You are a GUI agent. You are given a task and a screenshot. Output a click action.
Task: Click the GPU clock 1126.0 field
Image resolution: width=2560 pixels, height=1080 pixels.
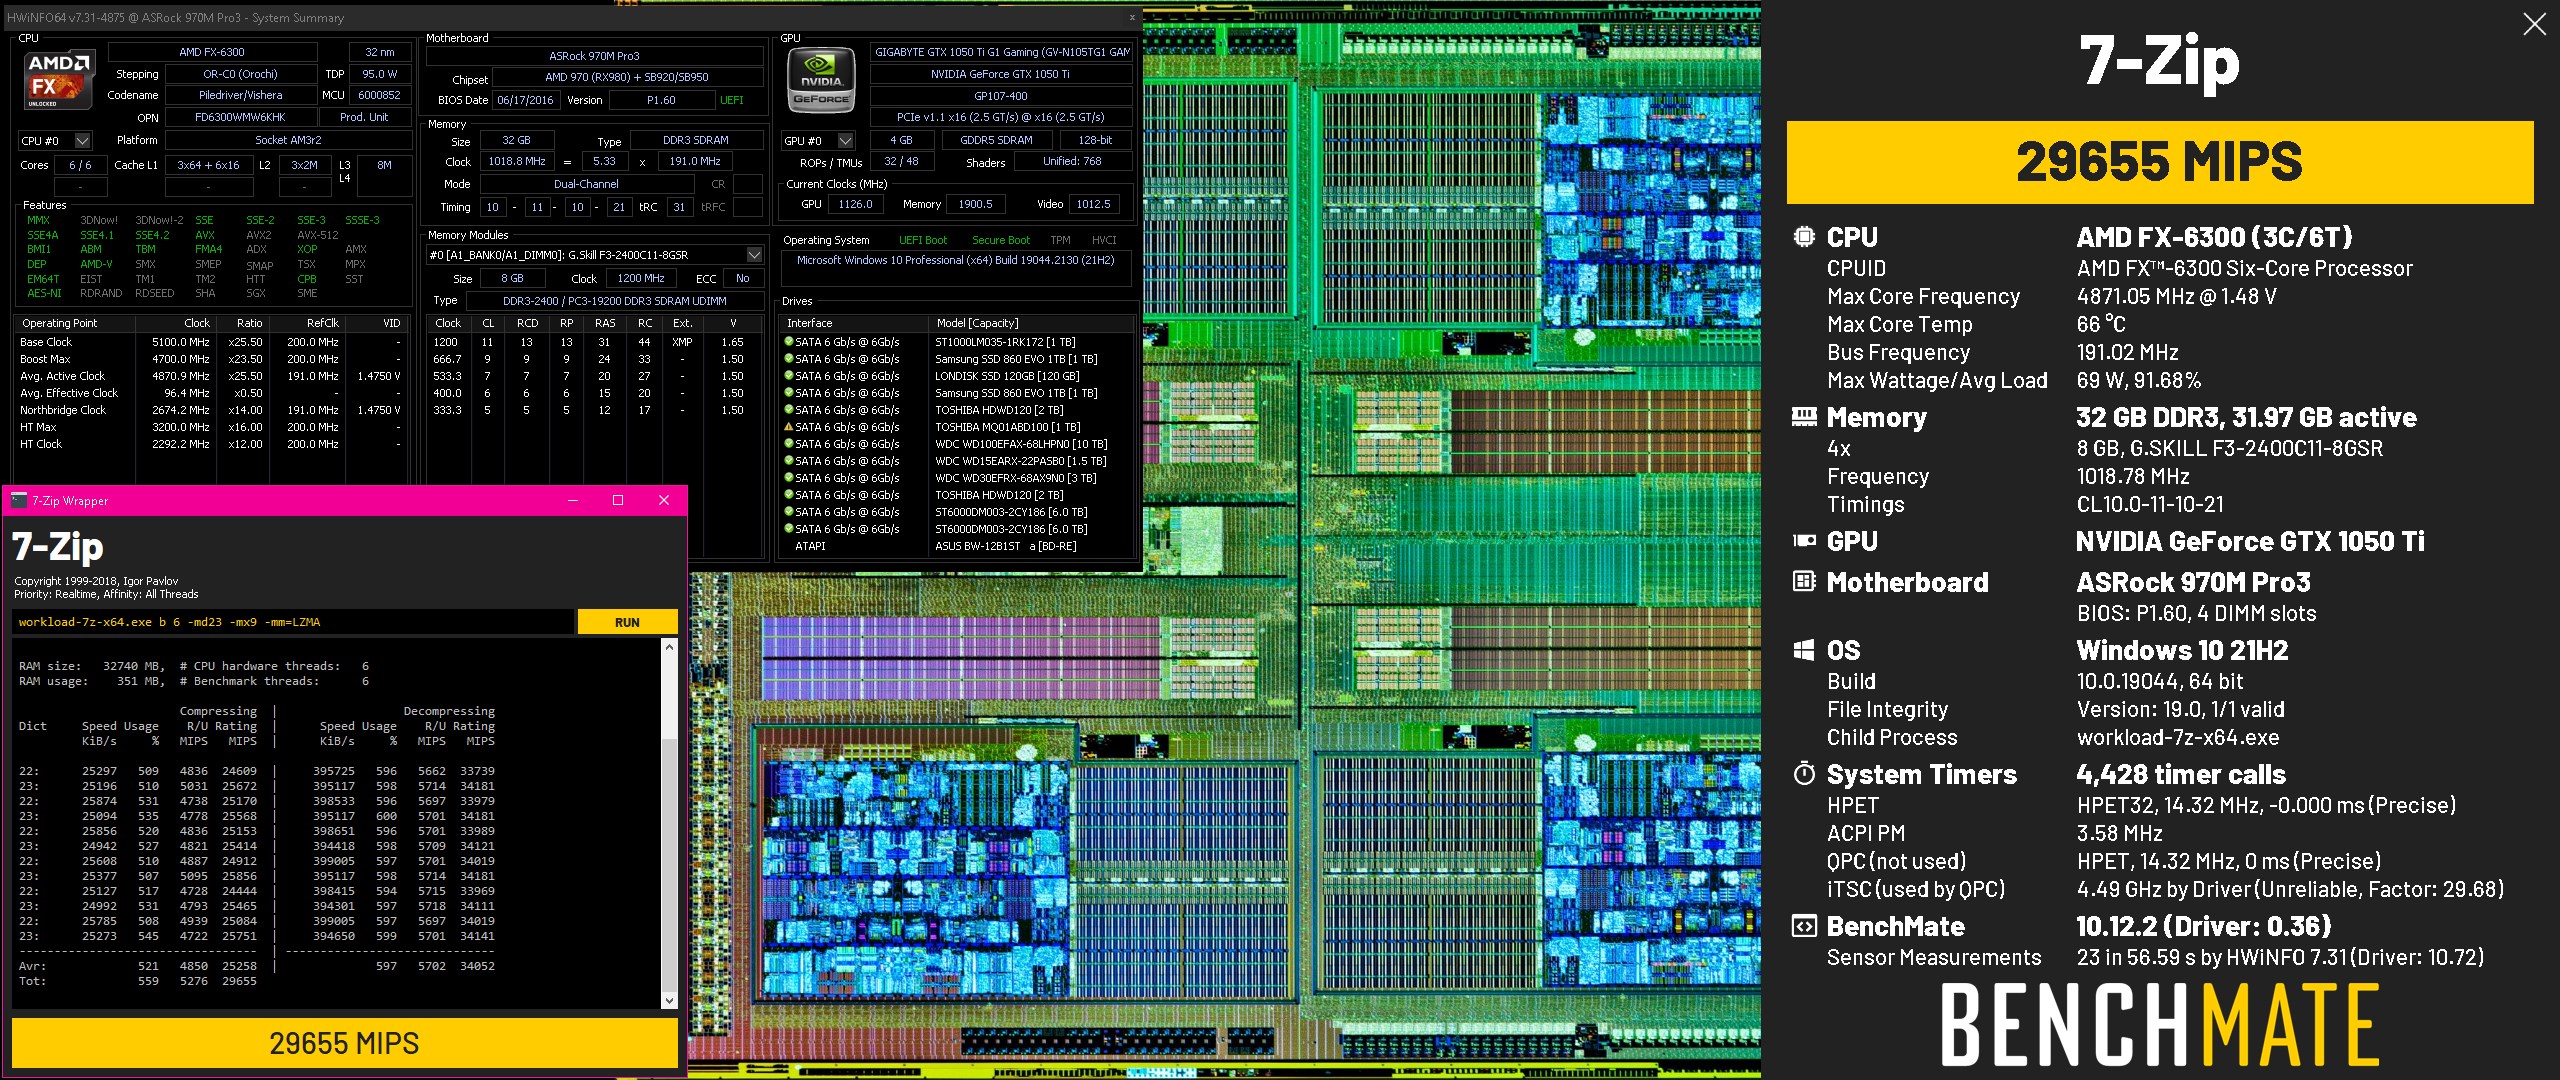[855, 204]
